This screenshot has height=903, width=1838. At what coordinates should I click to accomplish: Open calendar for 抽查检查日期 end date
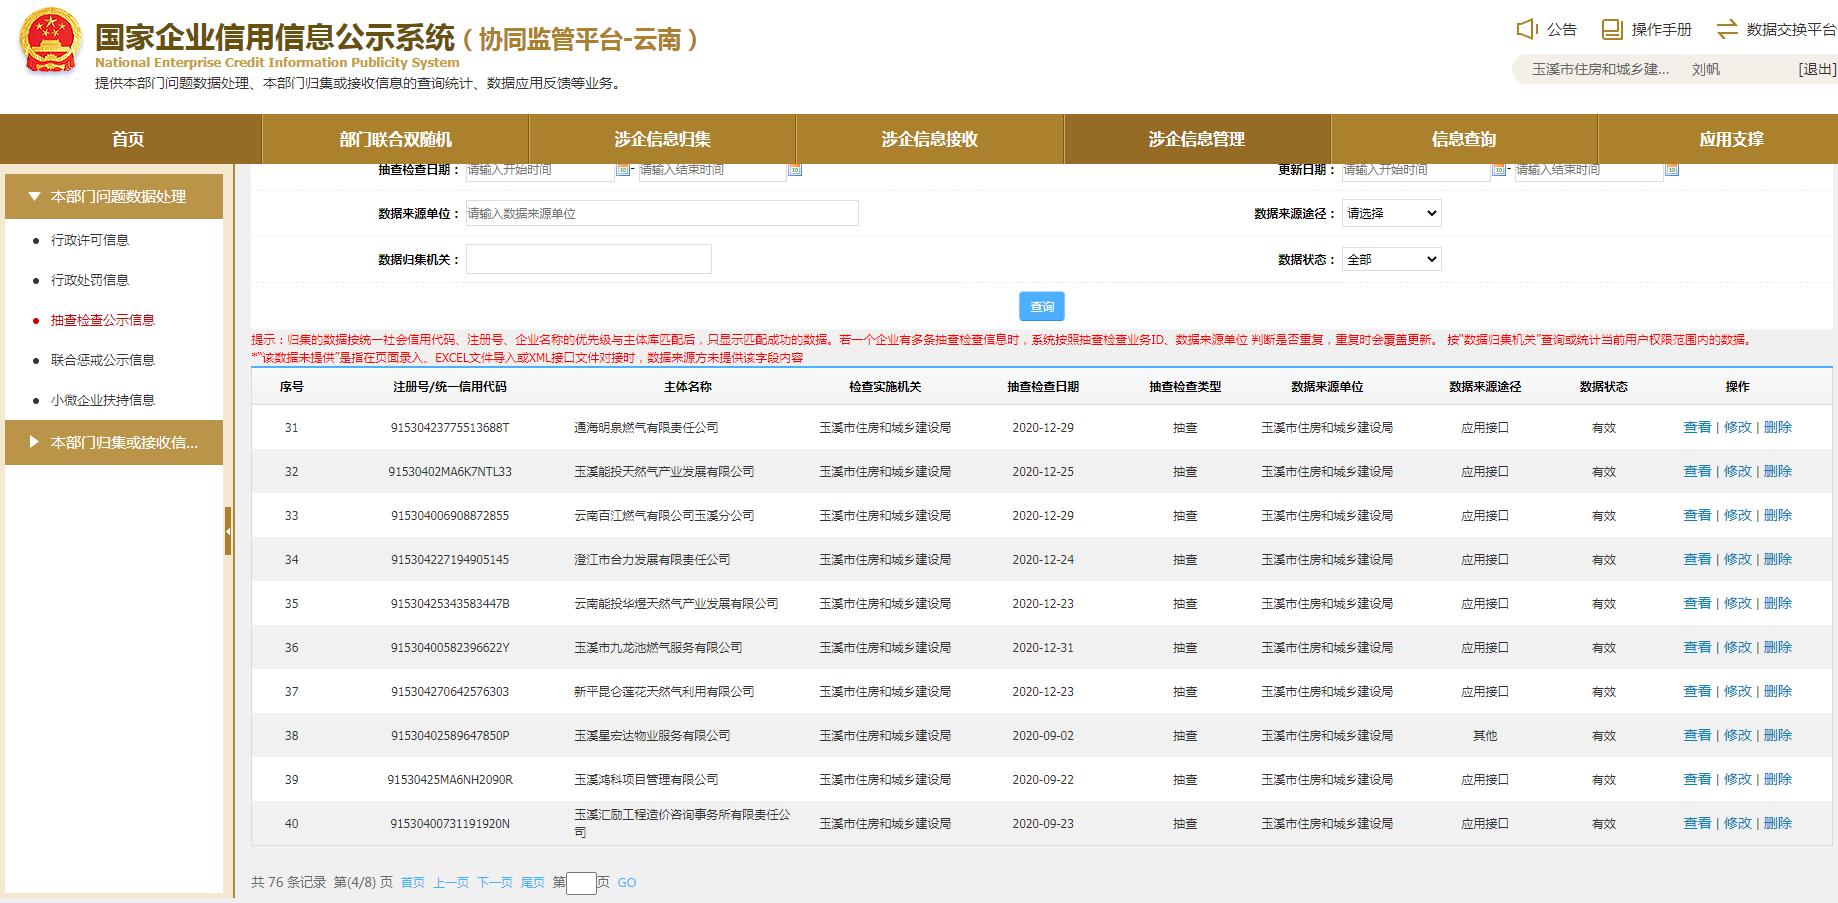[795, 170]
